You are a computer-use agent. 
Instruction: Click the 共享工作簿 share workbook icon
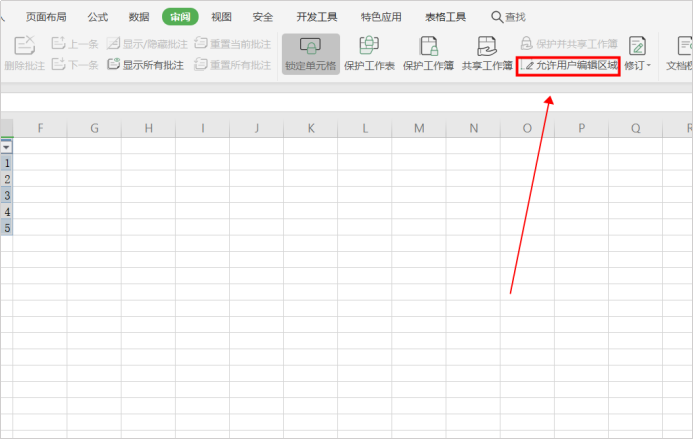coord(487,46)
